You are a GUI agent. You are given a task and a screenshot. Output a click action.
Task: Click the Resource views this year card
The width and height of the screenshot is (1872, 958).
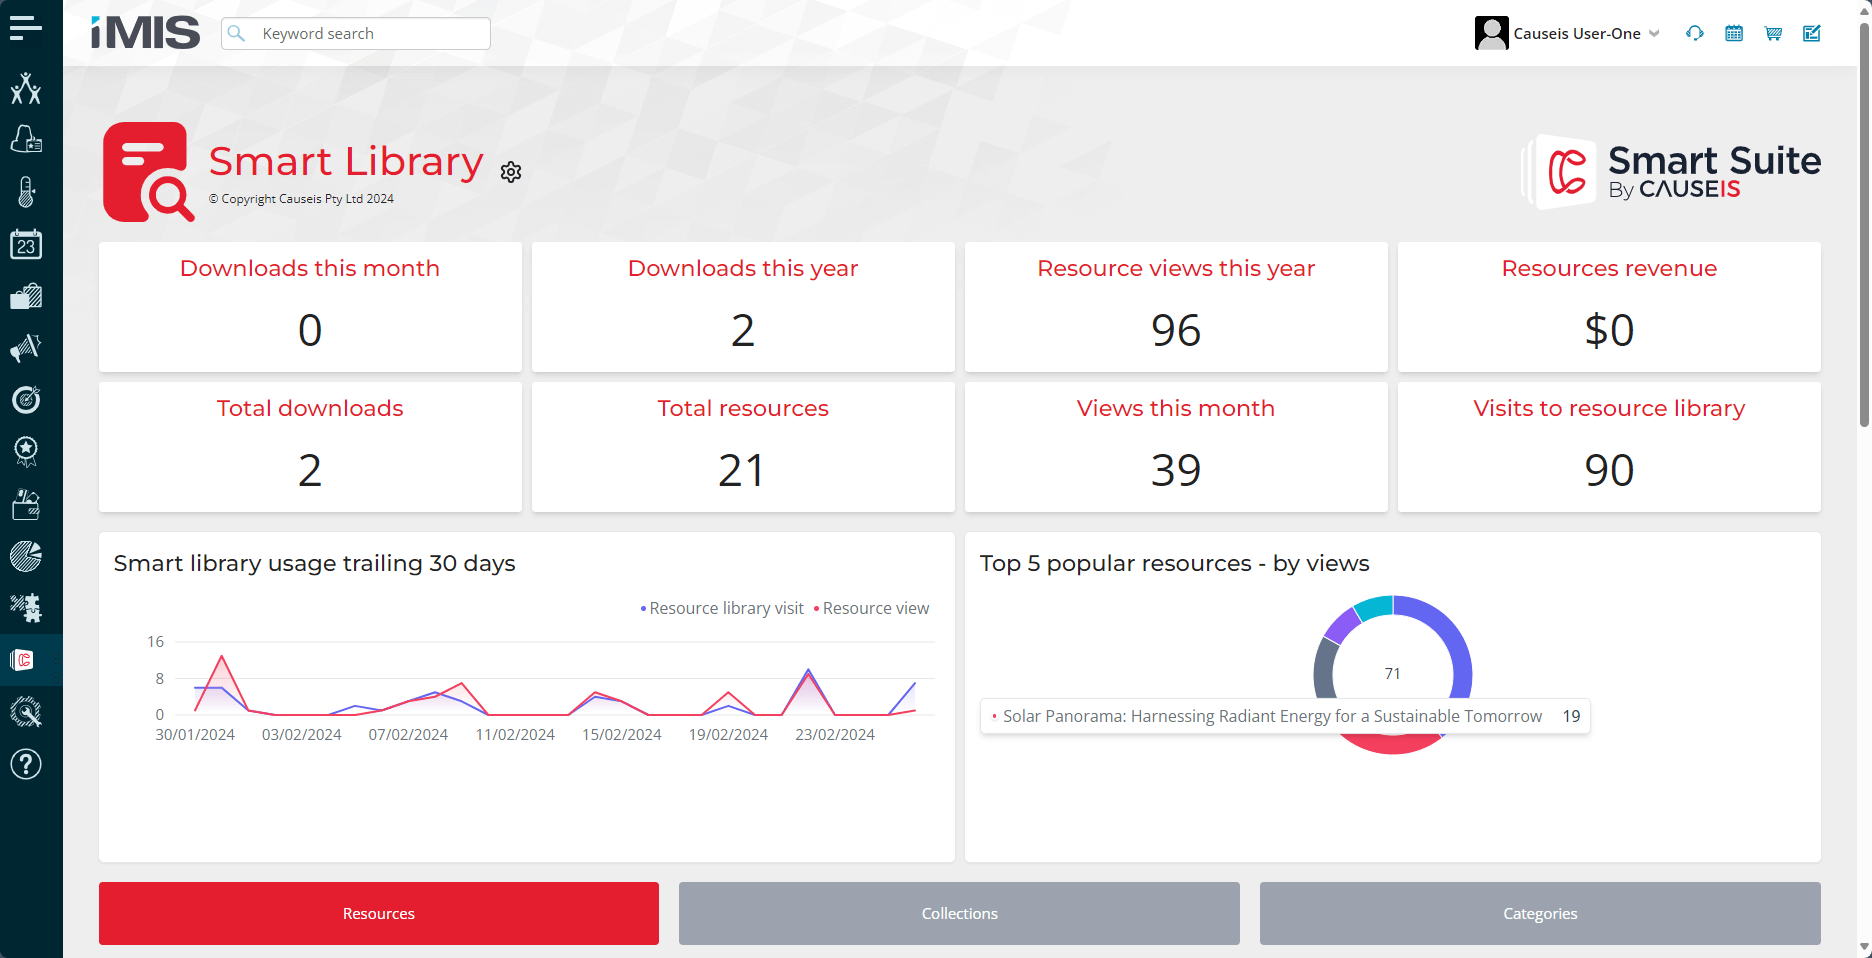[1176, 307]
